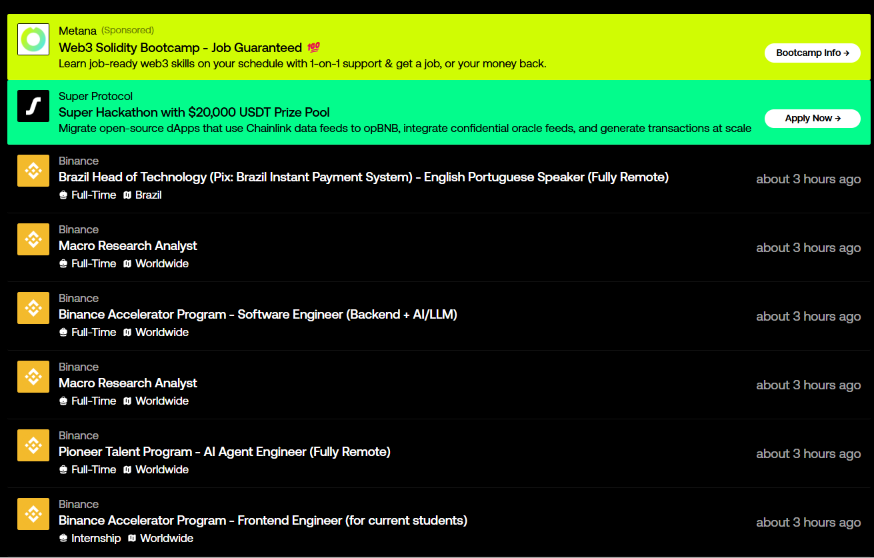Click map icon in Frontend Engineer internship row
Viewport: 874px width, 558px height.
[132, 538]
